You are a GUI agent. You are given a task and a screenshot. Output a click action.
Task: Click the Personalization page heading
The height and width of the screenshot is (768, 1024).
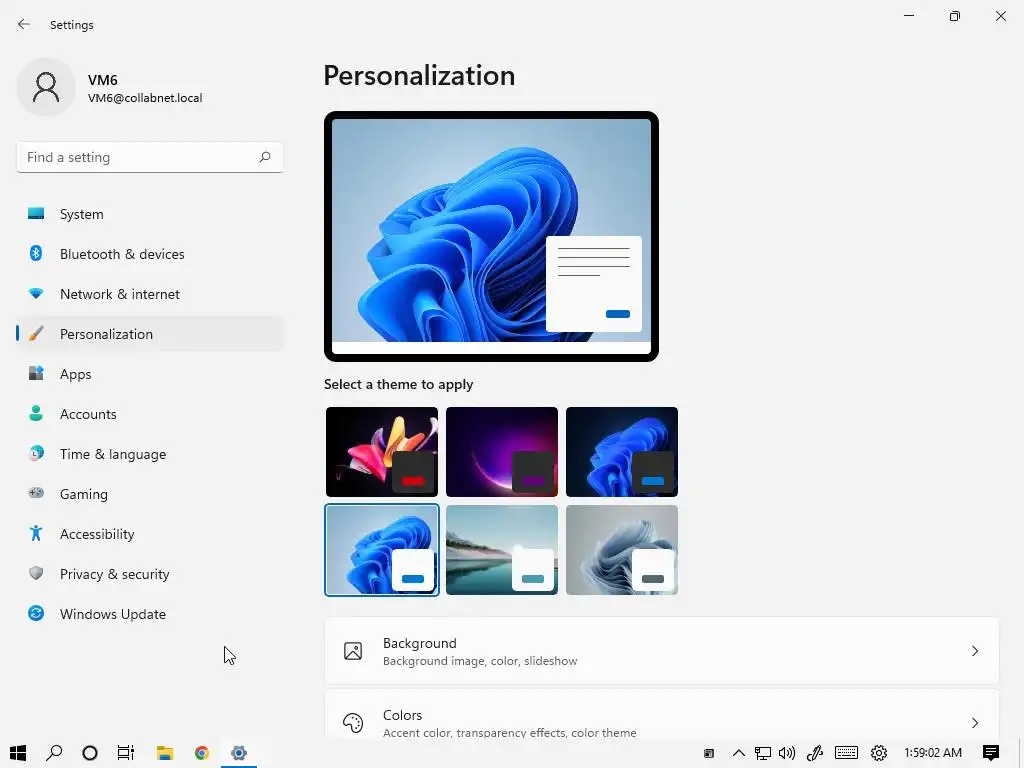pyautogui.click(x=419, y=76)
